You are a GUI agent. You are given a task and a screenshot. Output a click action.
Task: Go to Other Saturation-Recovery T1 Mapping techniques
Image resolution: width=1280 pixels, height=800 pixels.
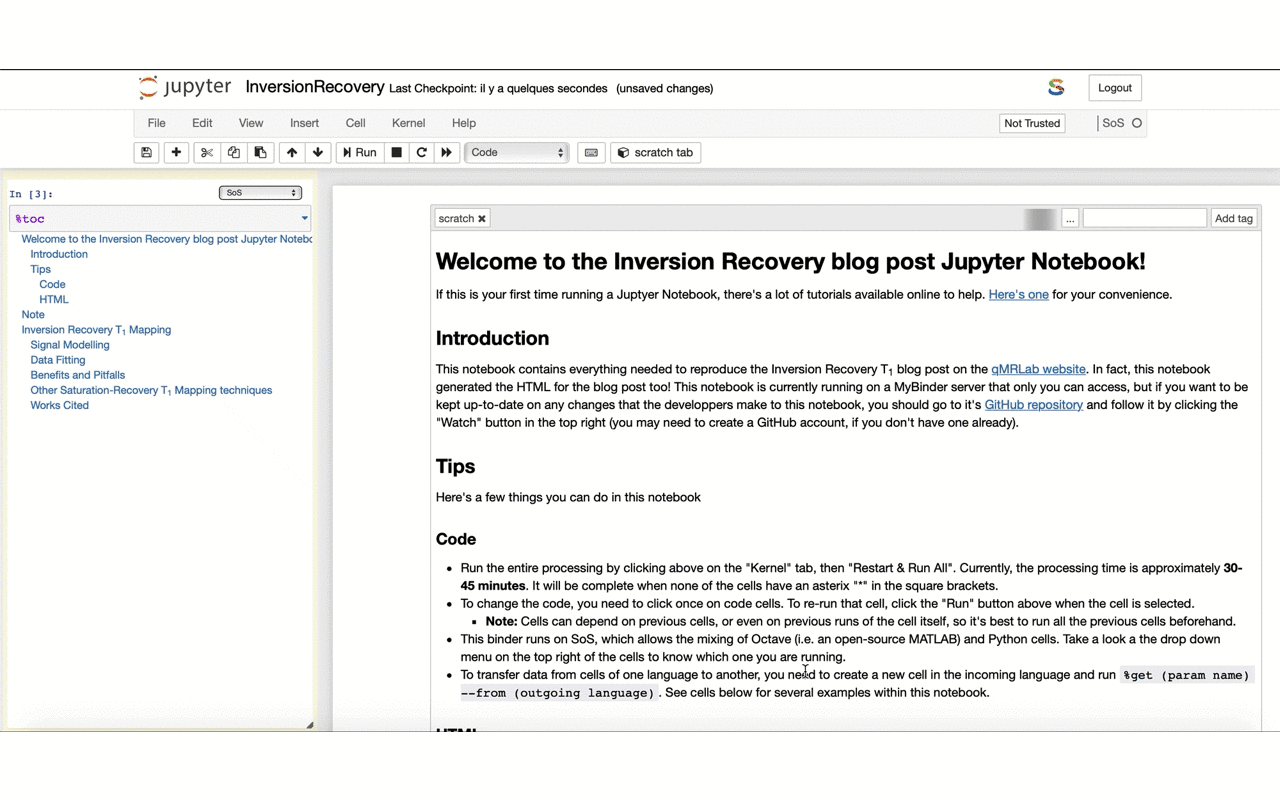(151, 390)
